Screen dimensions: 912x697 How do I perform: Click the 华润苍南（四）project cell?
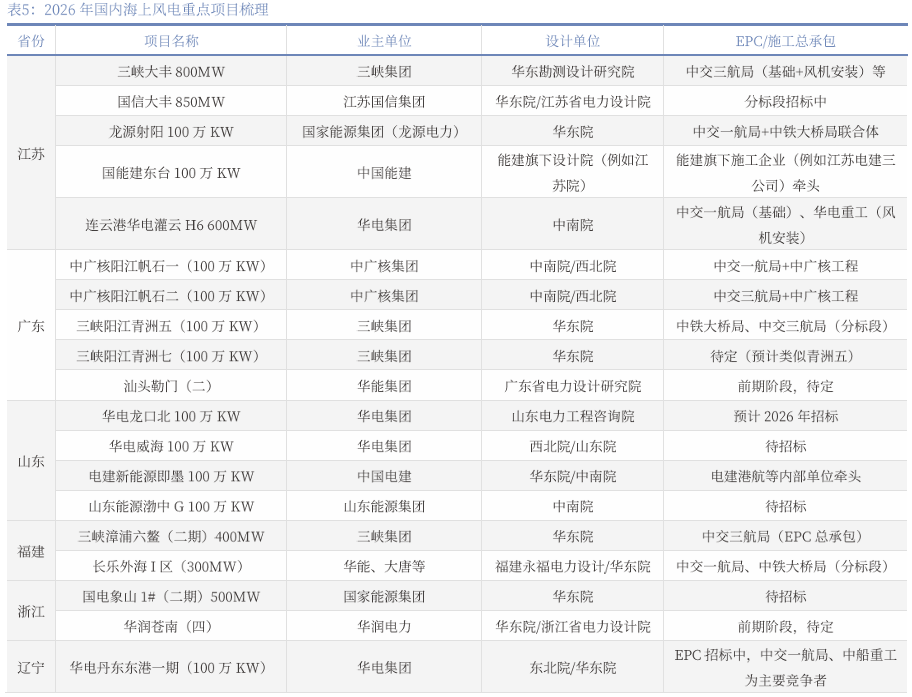(x=171, y=626)
